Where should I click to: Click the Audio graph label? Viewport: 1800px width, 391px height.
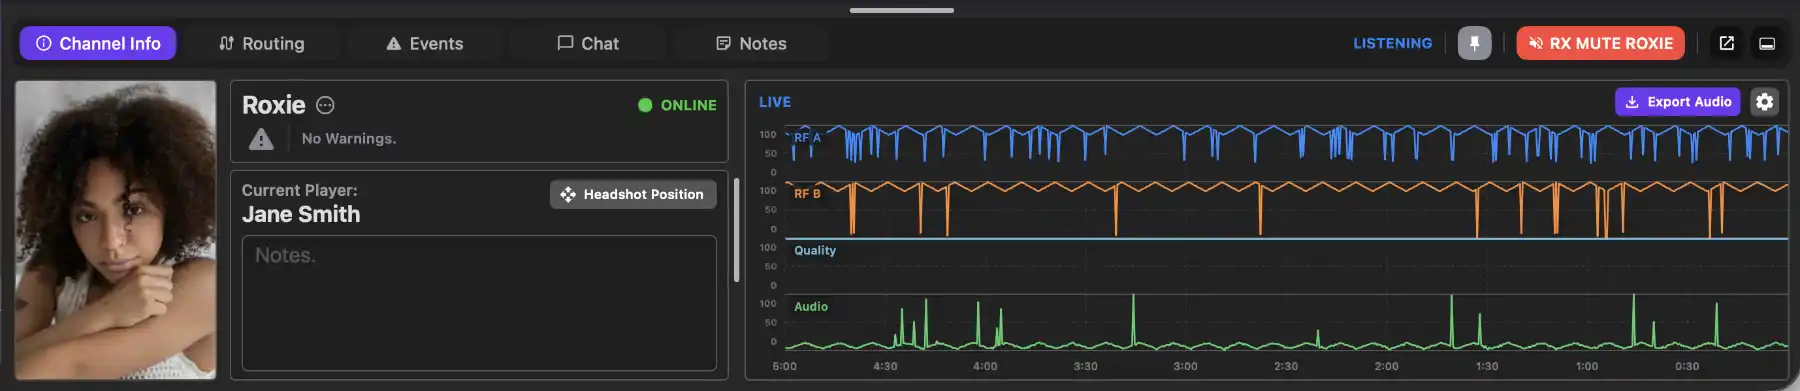[811, 307]
